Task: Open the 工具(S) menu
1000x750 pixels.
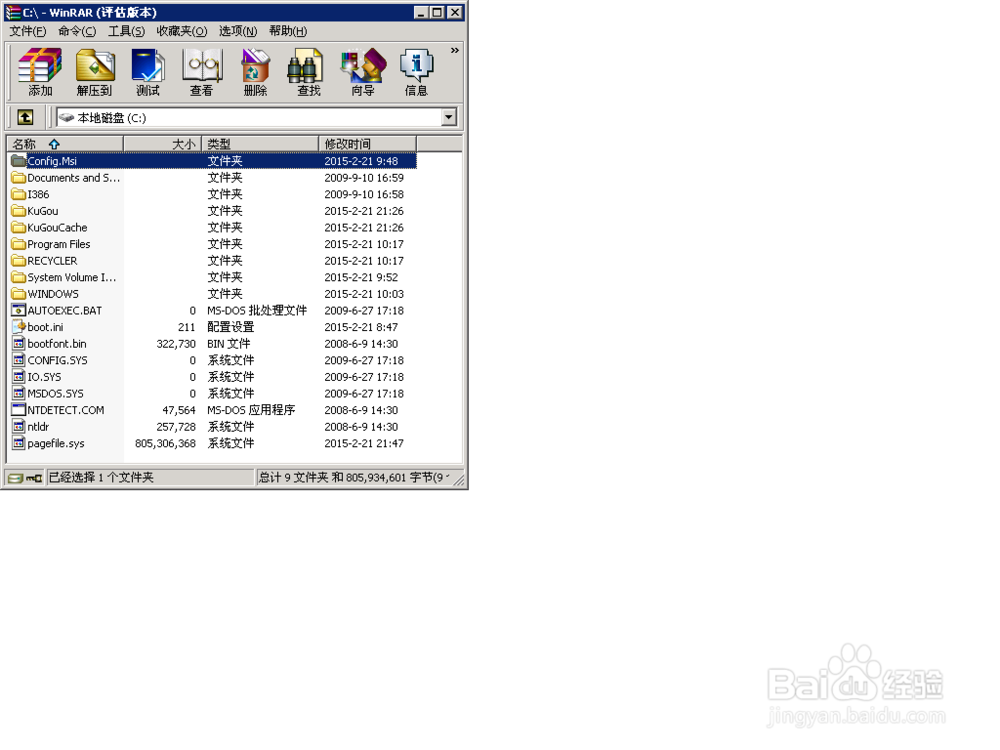Action: click(x=126, y=31)
